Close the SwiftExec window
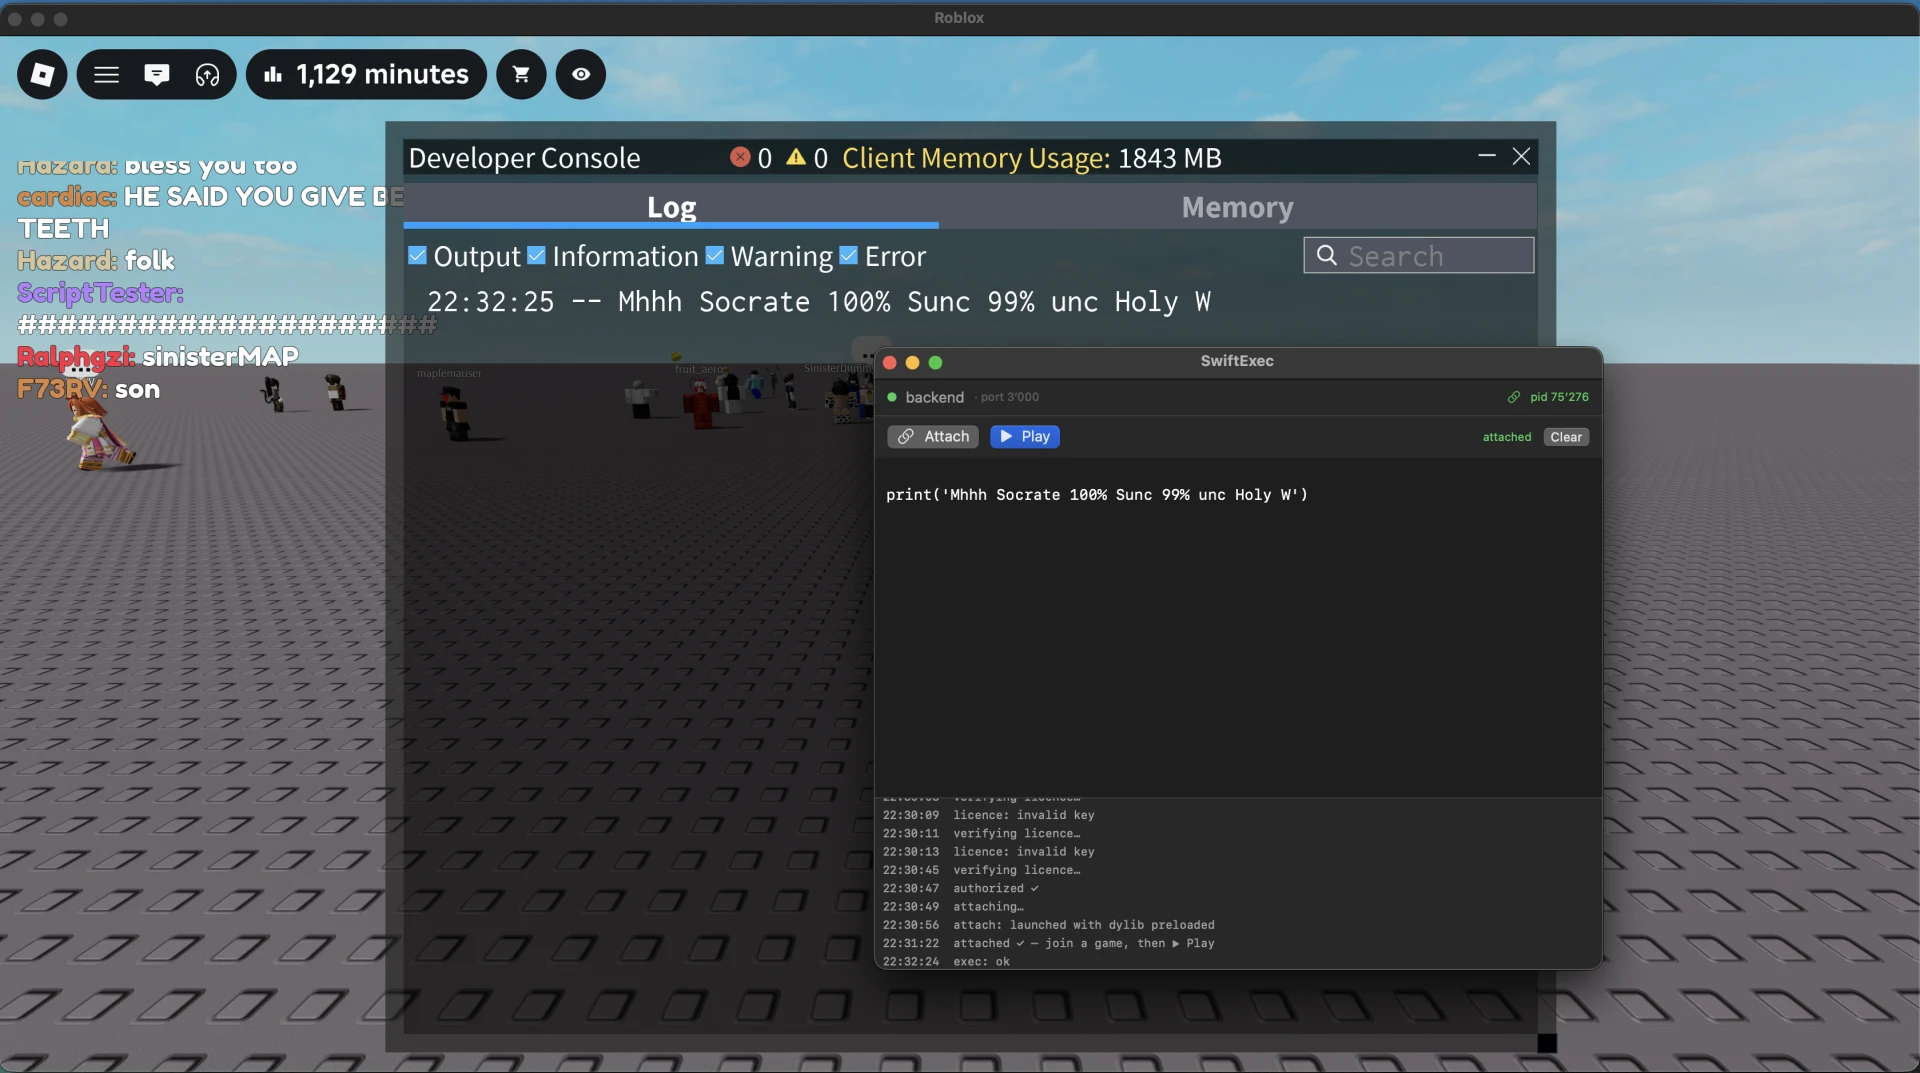Image resolution: width=1920 pixels, height=1073 pixels. pyautogui.click(x=889, y=363)
